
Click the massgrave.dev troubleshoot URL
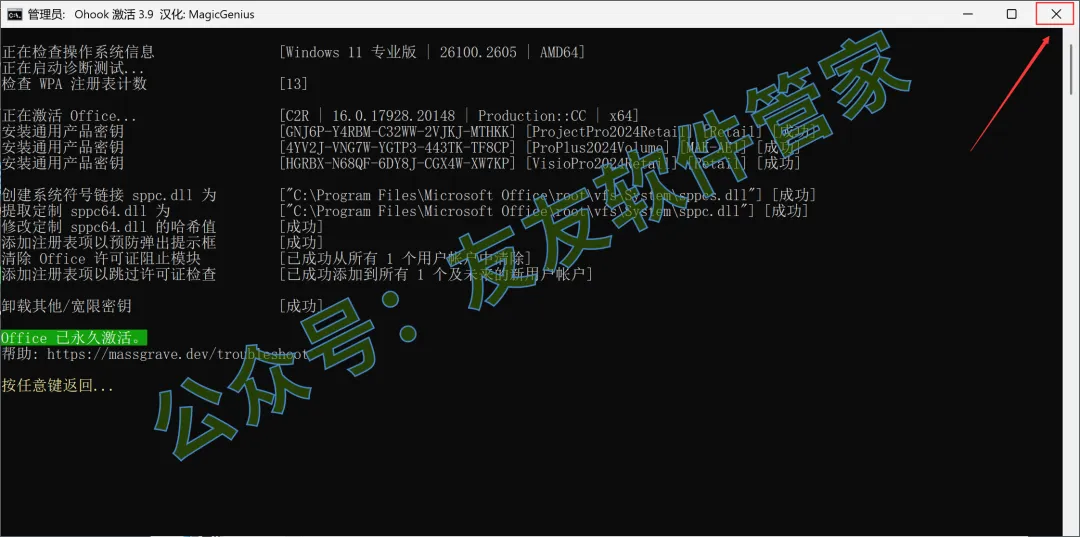[175, 354]
